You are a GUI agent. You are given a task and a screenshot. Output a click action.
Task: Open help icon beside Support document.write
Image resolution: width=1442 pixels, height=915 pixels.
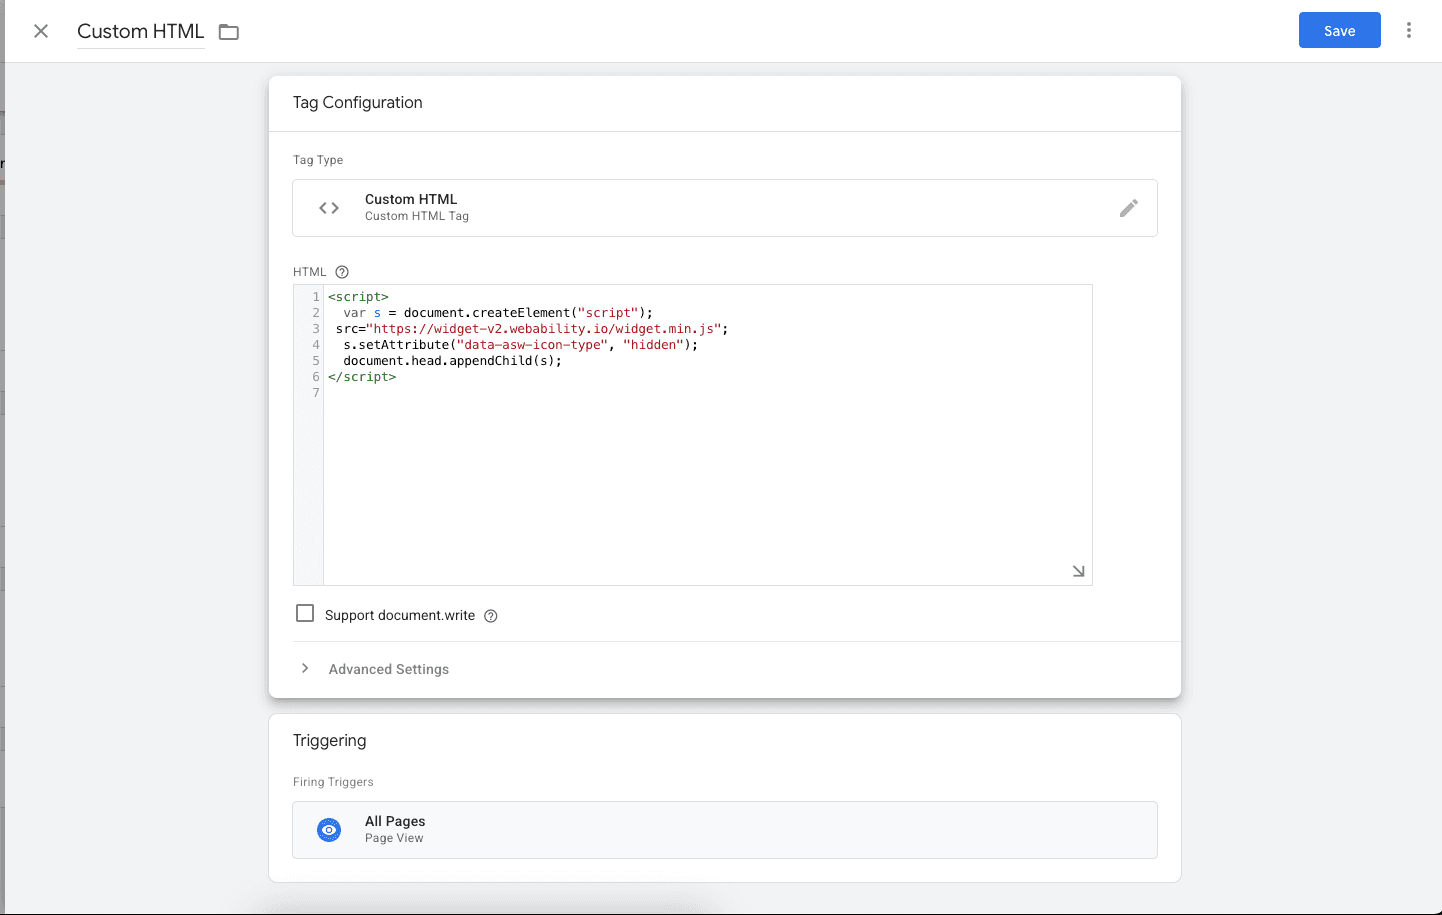click(x=491, y=616)
